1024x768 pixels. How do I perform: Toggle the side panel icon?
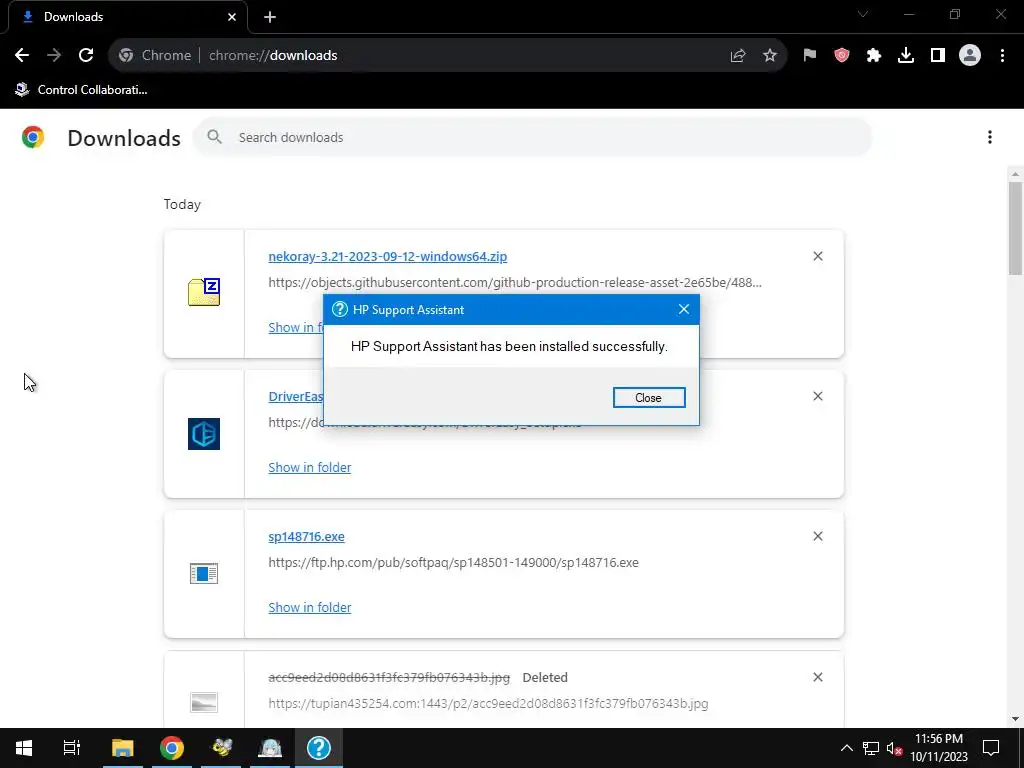point(938,56)
